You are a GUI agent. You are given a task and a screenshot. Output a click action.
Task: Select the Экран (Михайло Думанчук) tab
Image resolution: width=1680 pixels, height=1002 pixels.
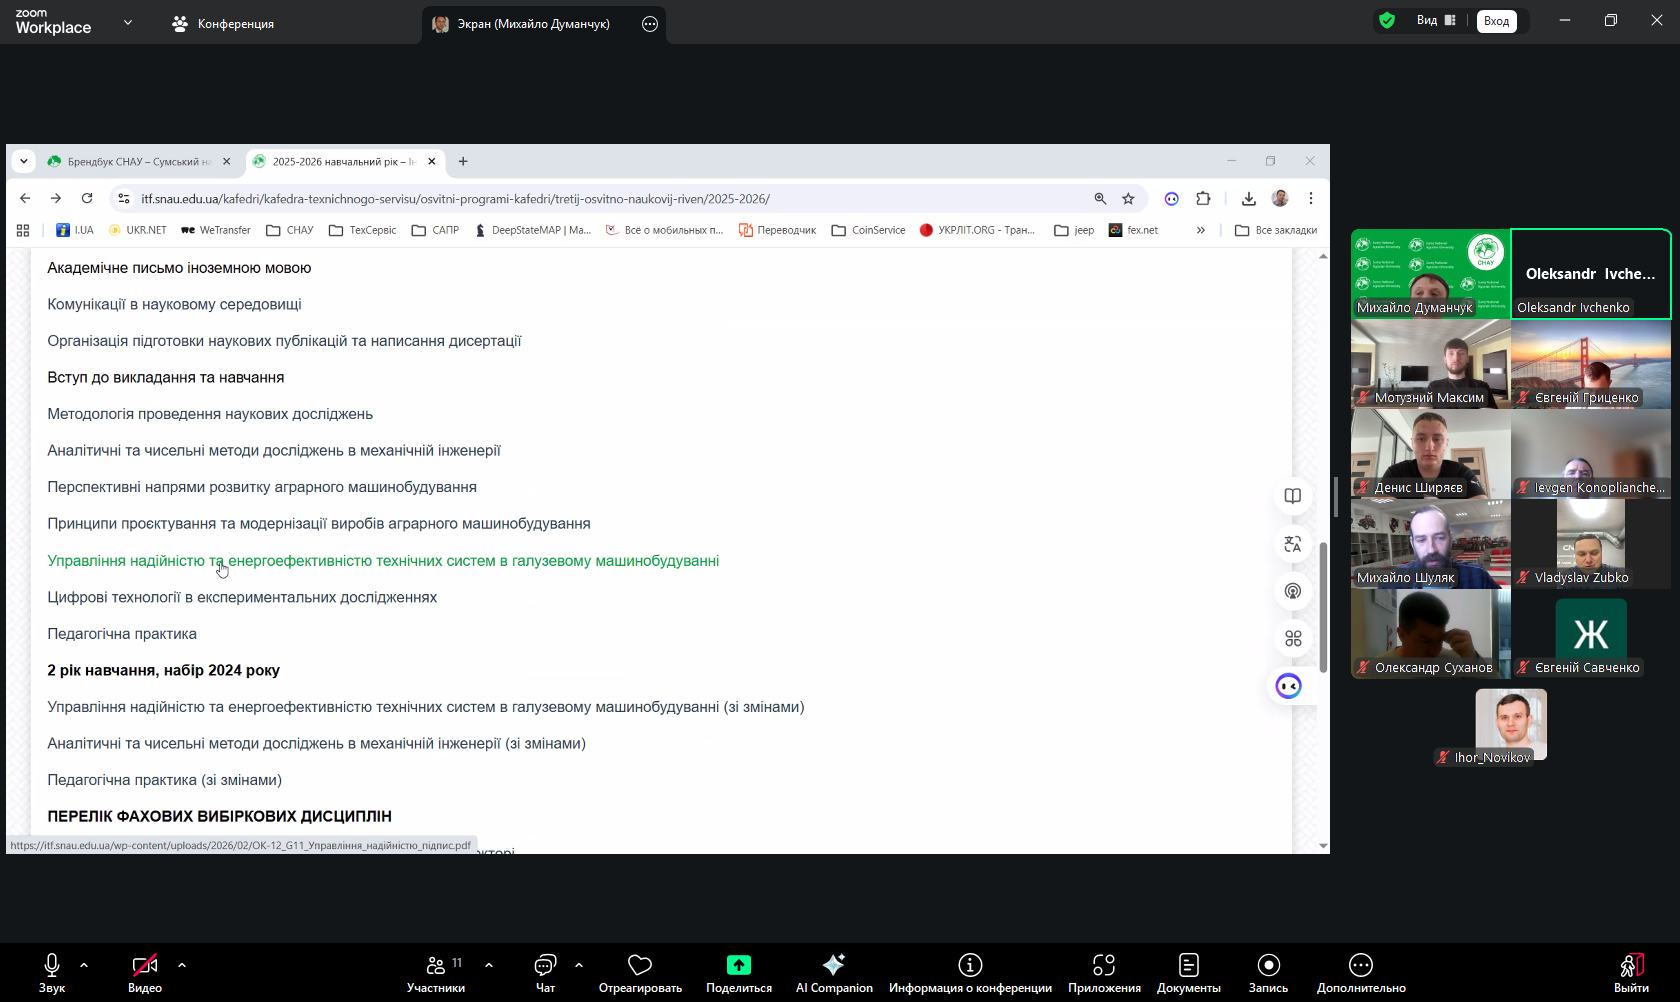tap(532, 24)
